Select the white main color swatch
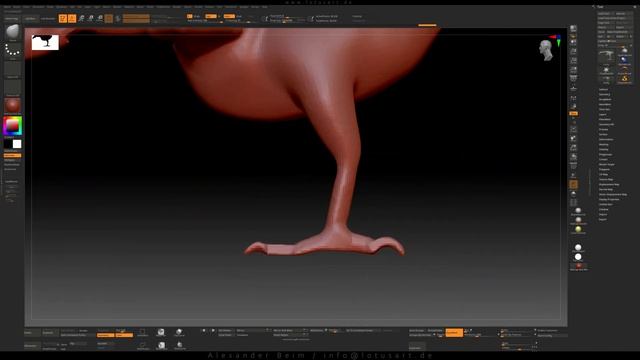Image resolution: width=640 pixels, height=360 pixels. (x=17, y=144)
